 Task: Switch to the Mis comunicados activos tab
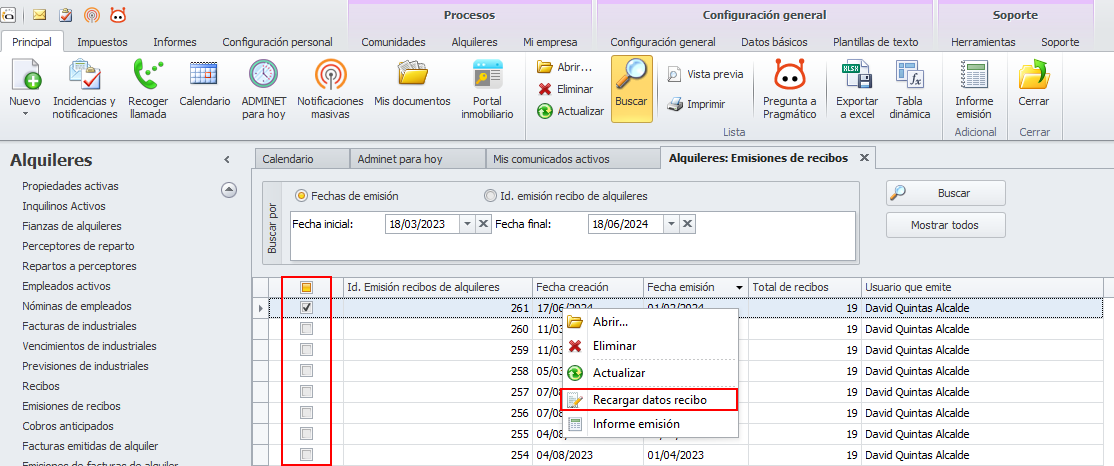(x=551, y=159)
